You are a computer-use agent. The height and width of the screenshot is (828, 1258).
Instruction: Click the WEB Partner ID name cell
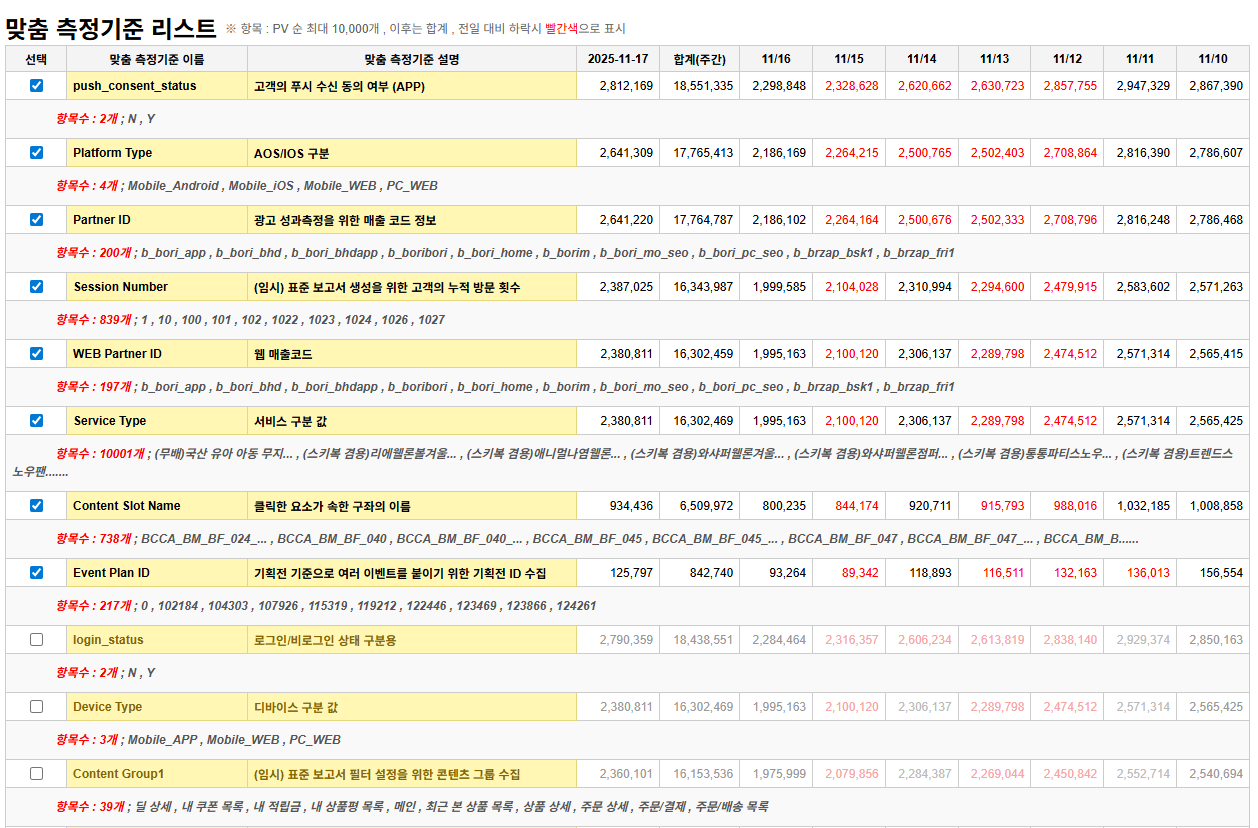coord(157,354)
